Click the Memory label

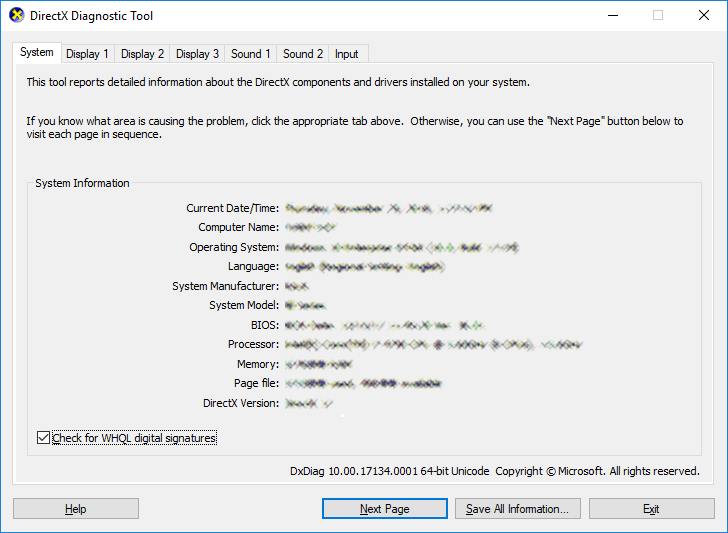258,364
